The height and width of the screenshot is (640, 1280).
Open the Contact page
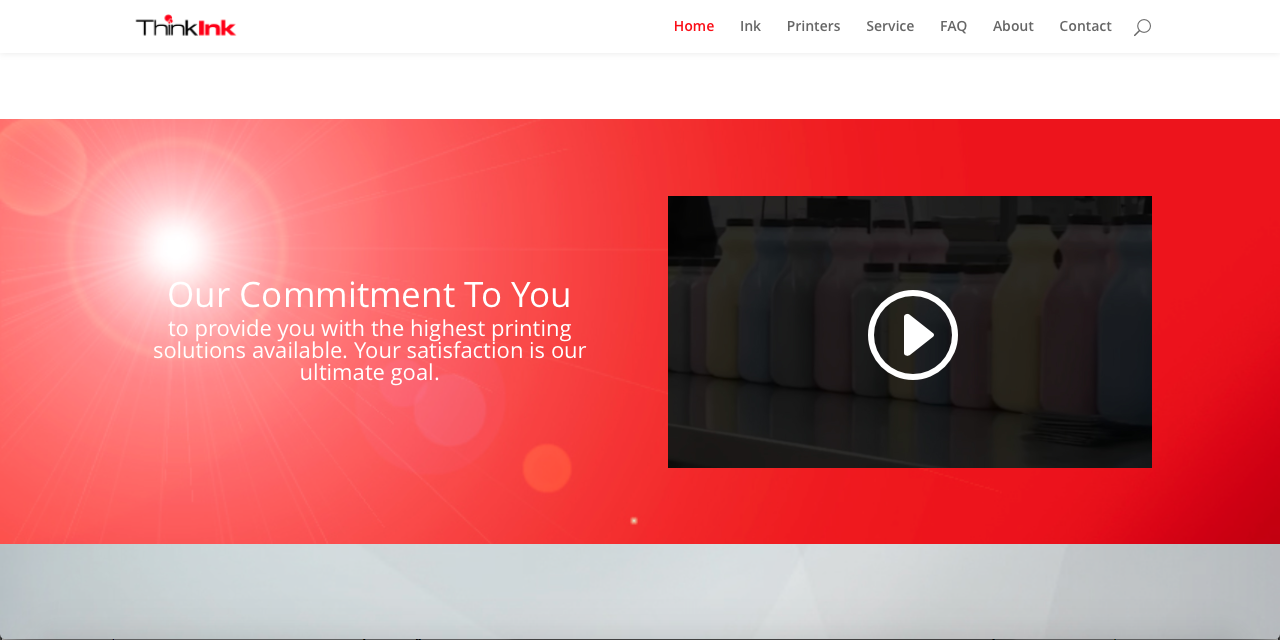1085,26
